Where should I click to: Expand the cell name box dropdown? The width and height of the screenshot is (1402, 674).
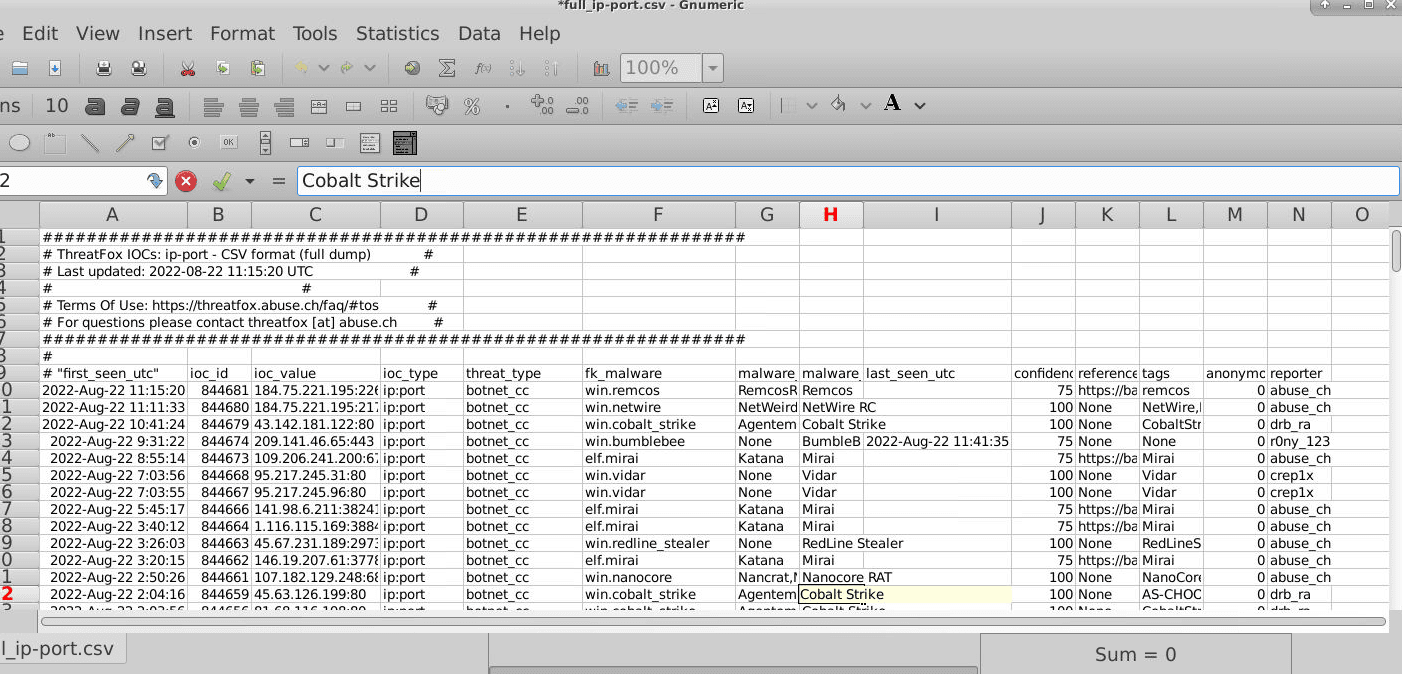154,181
